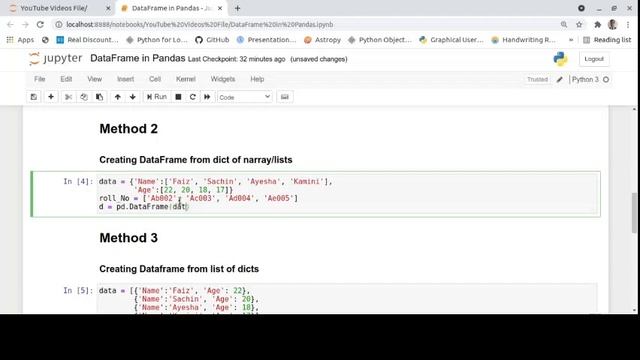Click the Python 3 kernel status circle
Viewport: 640px width, 360px height.
tap(606, 80)
